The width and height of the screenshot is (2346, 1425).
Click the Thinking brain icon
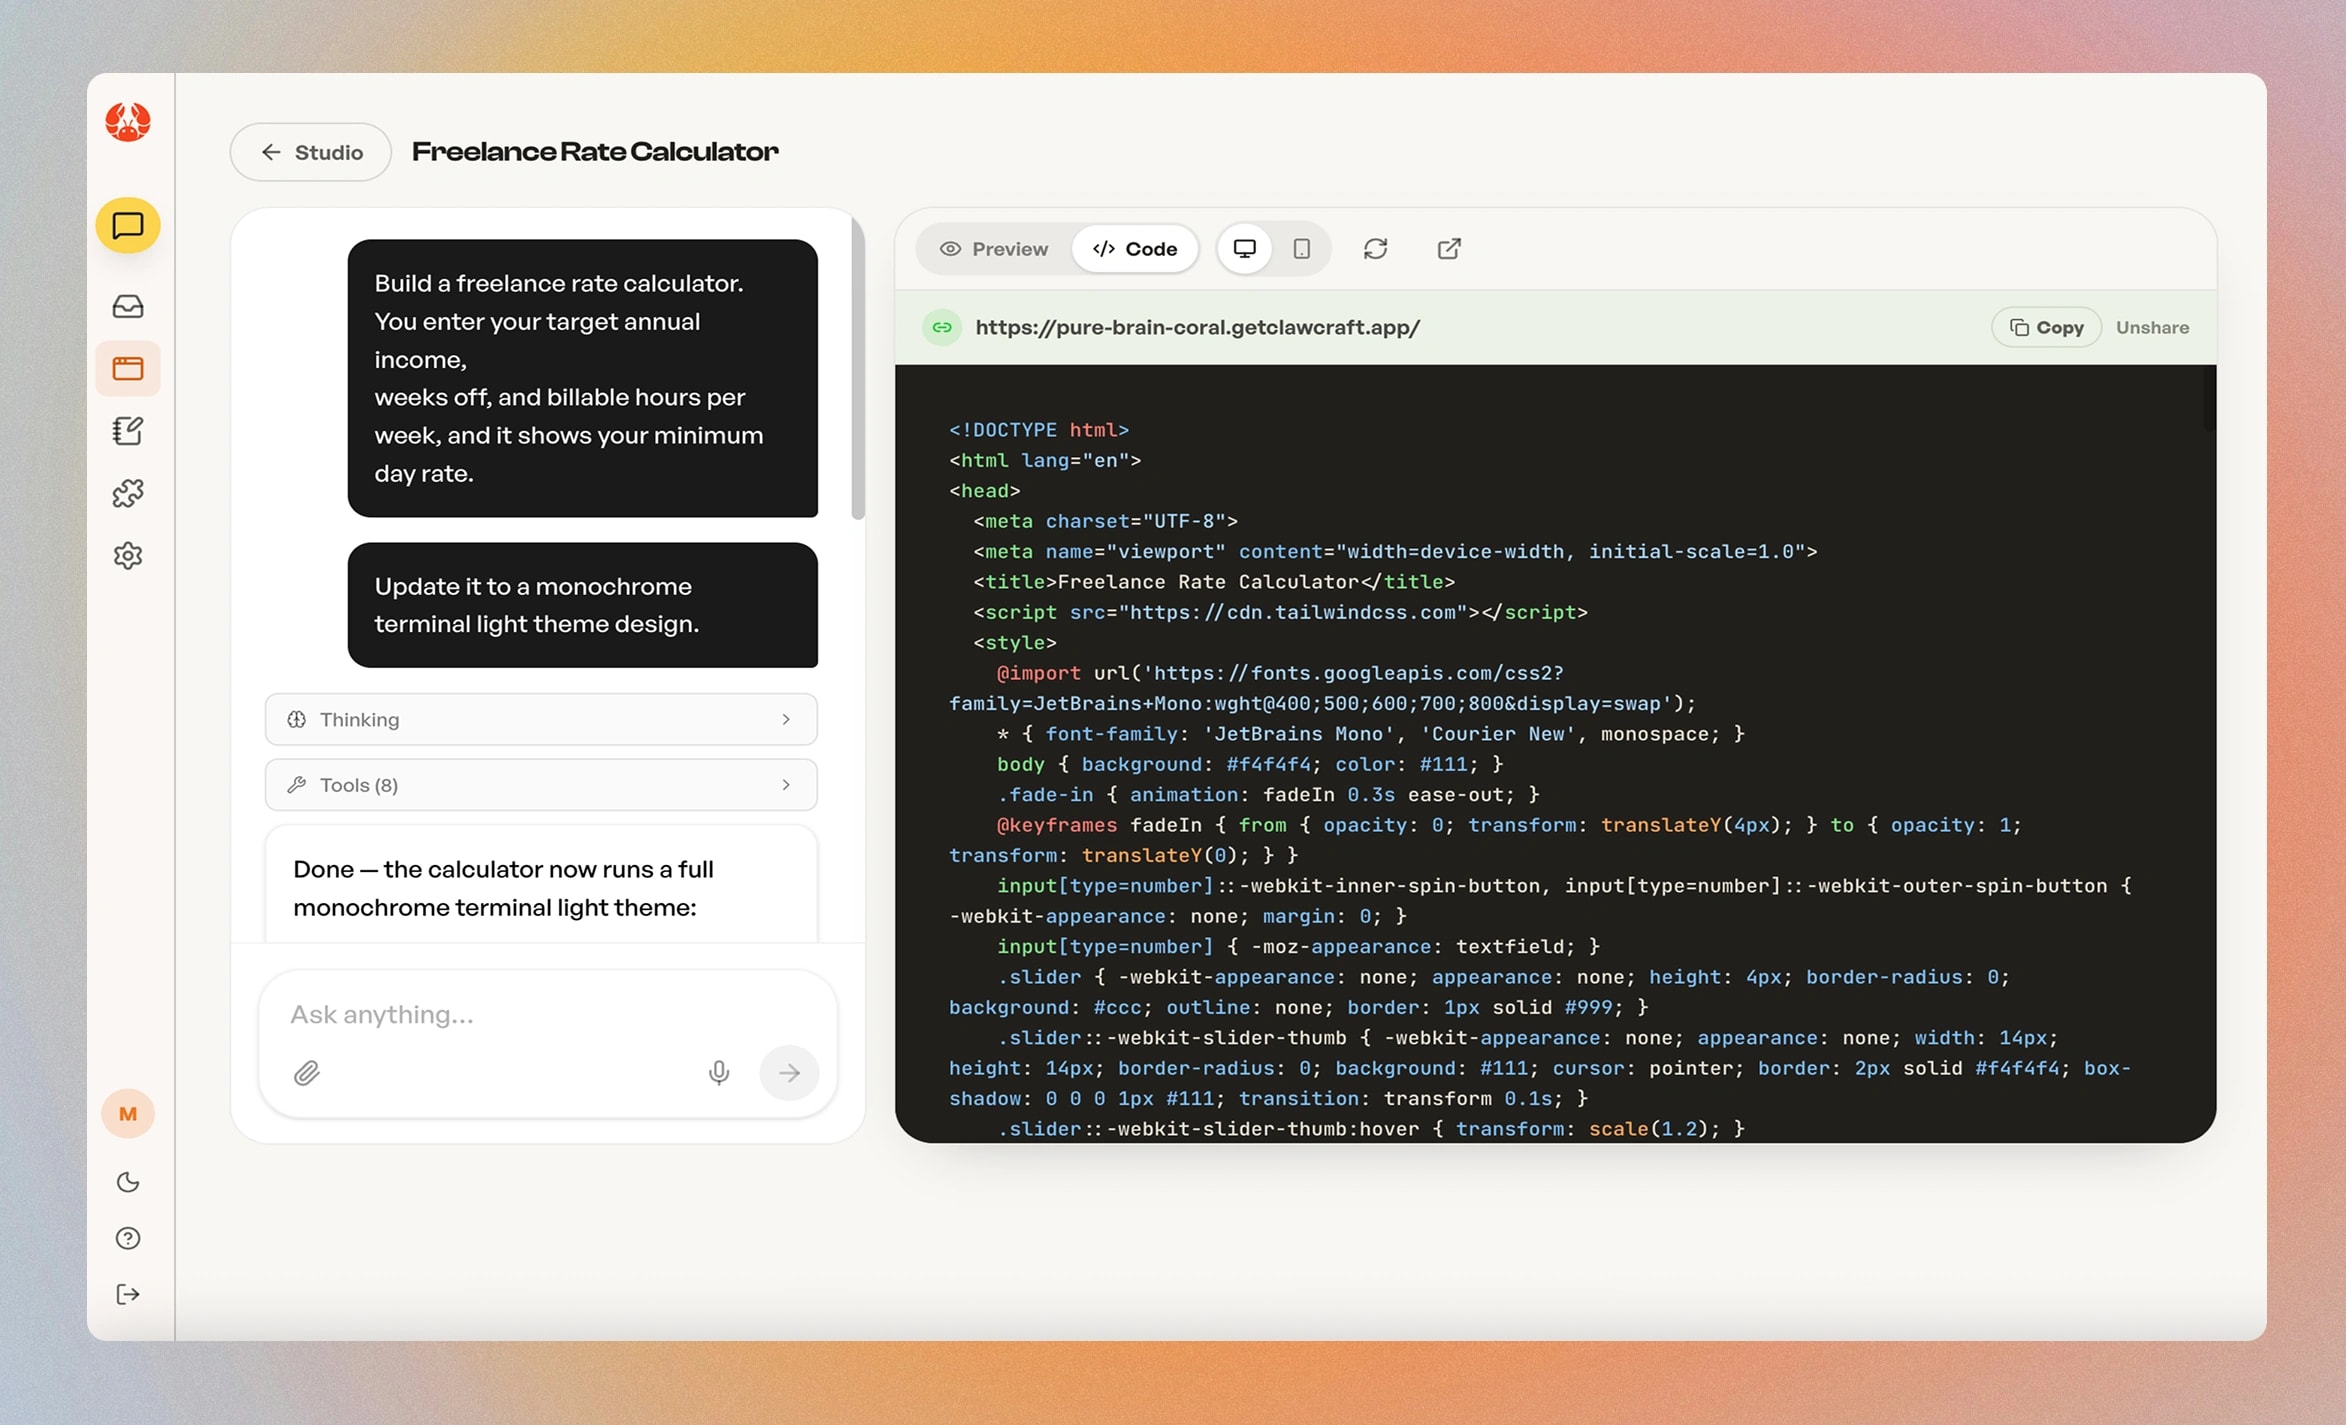coord(296,719)
